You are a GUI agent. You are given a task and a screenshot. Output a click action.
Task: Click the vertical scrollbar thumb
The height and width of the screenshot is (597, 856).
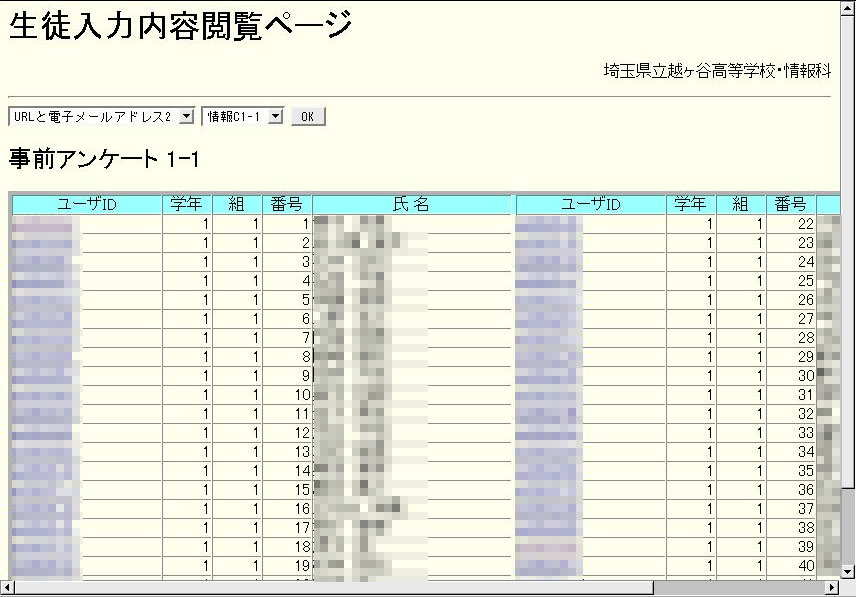point(847,250)
